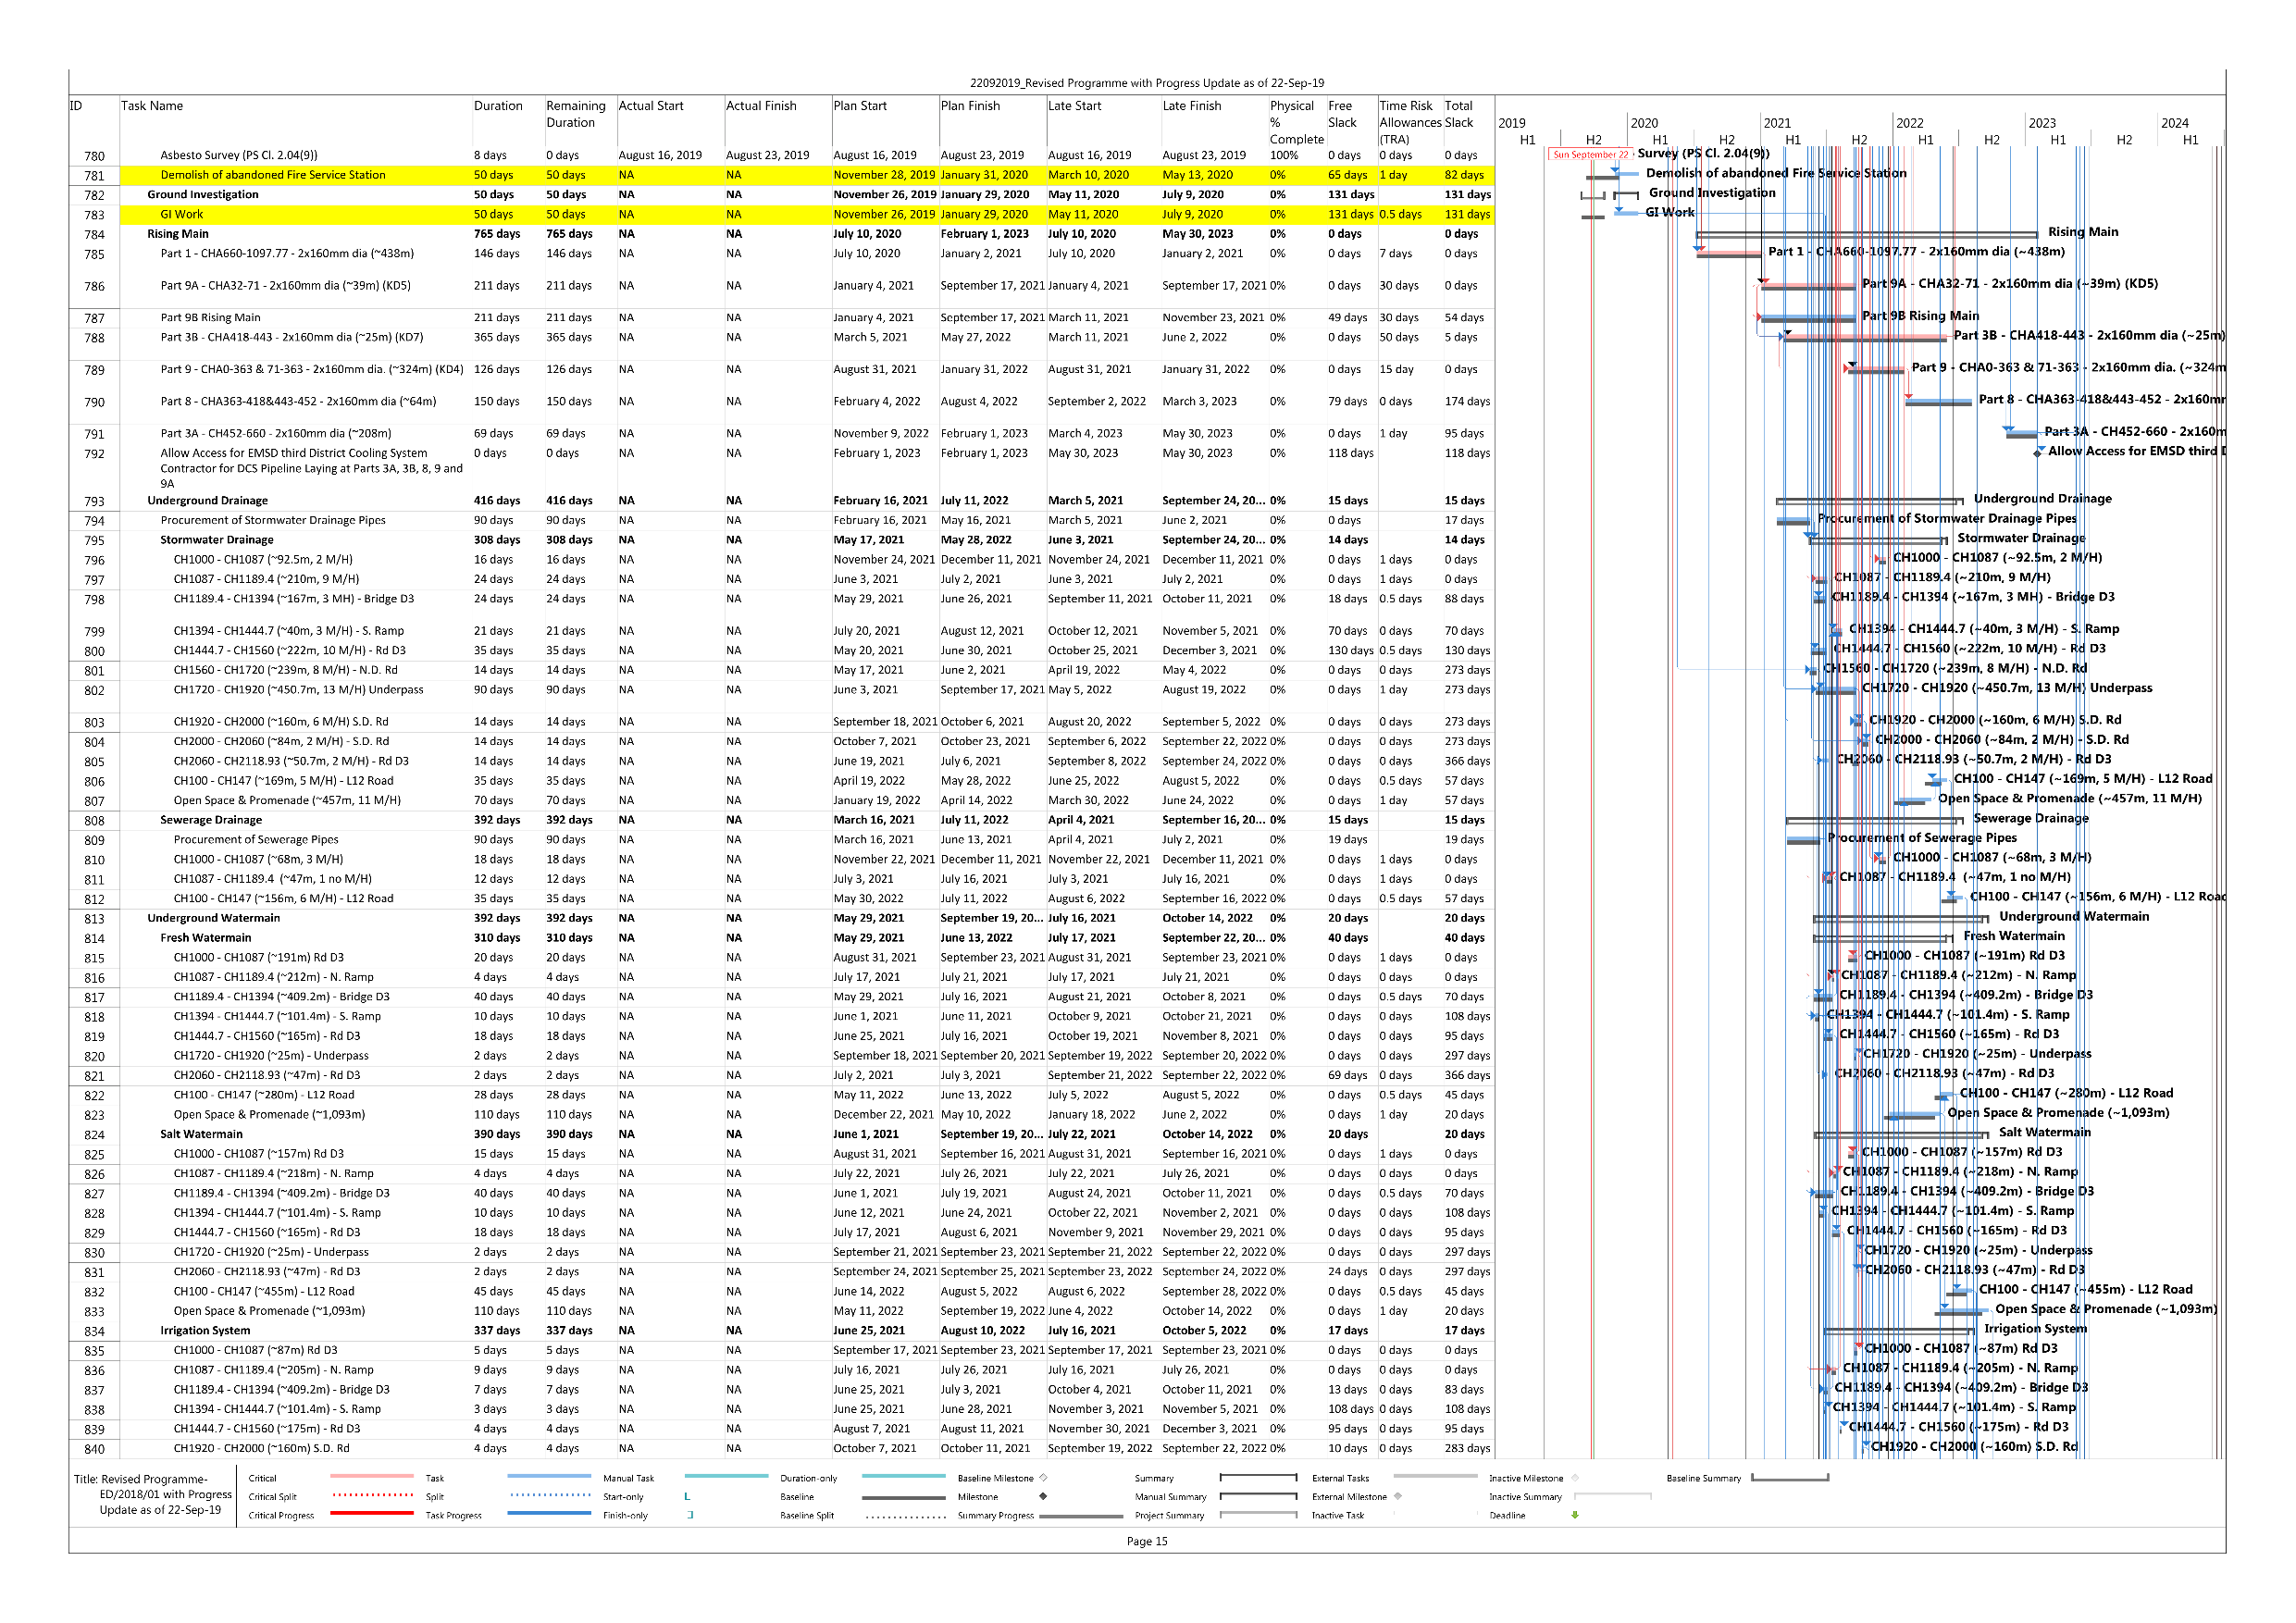The height and width of the screenshot is (1623, 2296).
Task: Select 'Fresh Watermain' summary task in table
Action: 205,938
